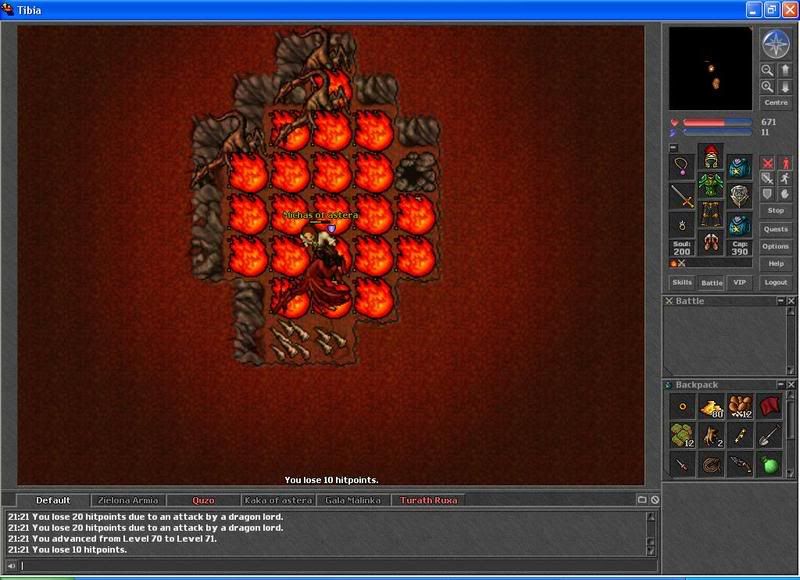This screenshot has height=580, width=800.
Task: Select the red cloth item in Backpack
Action: [769, 407]
